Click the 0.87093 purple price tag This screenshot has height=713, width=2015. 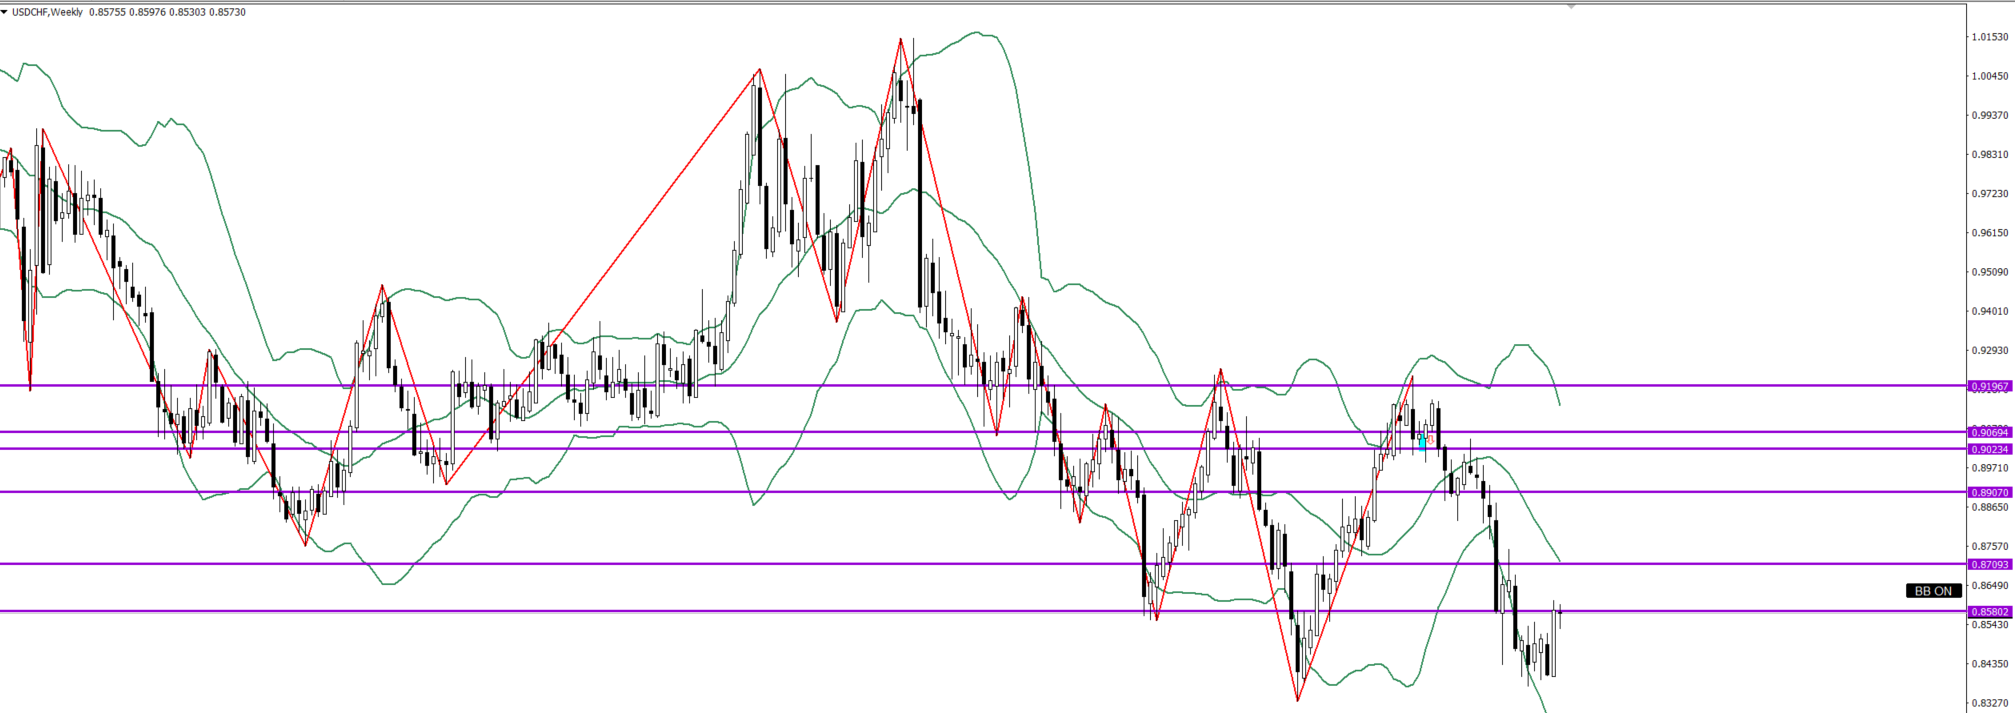point(1989,564)
